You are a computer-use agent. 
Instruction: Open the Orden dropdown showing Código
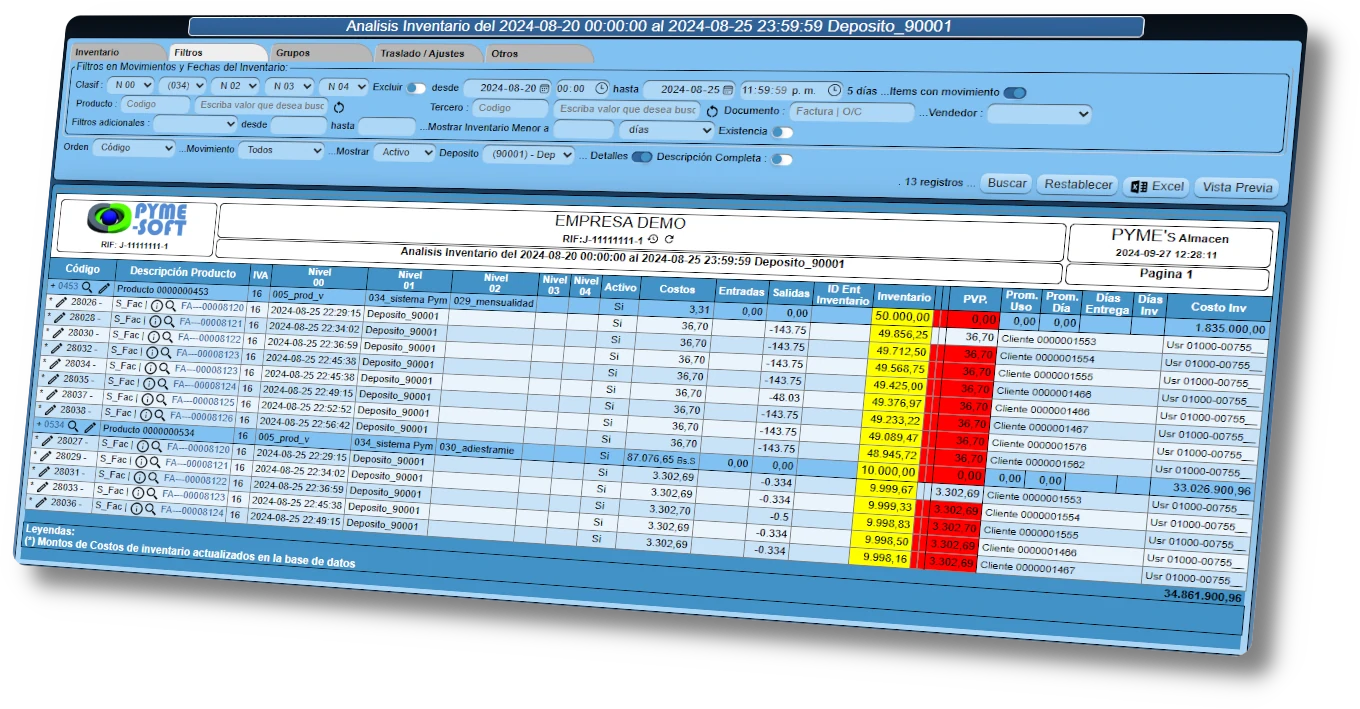click(134, 148)
